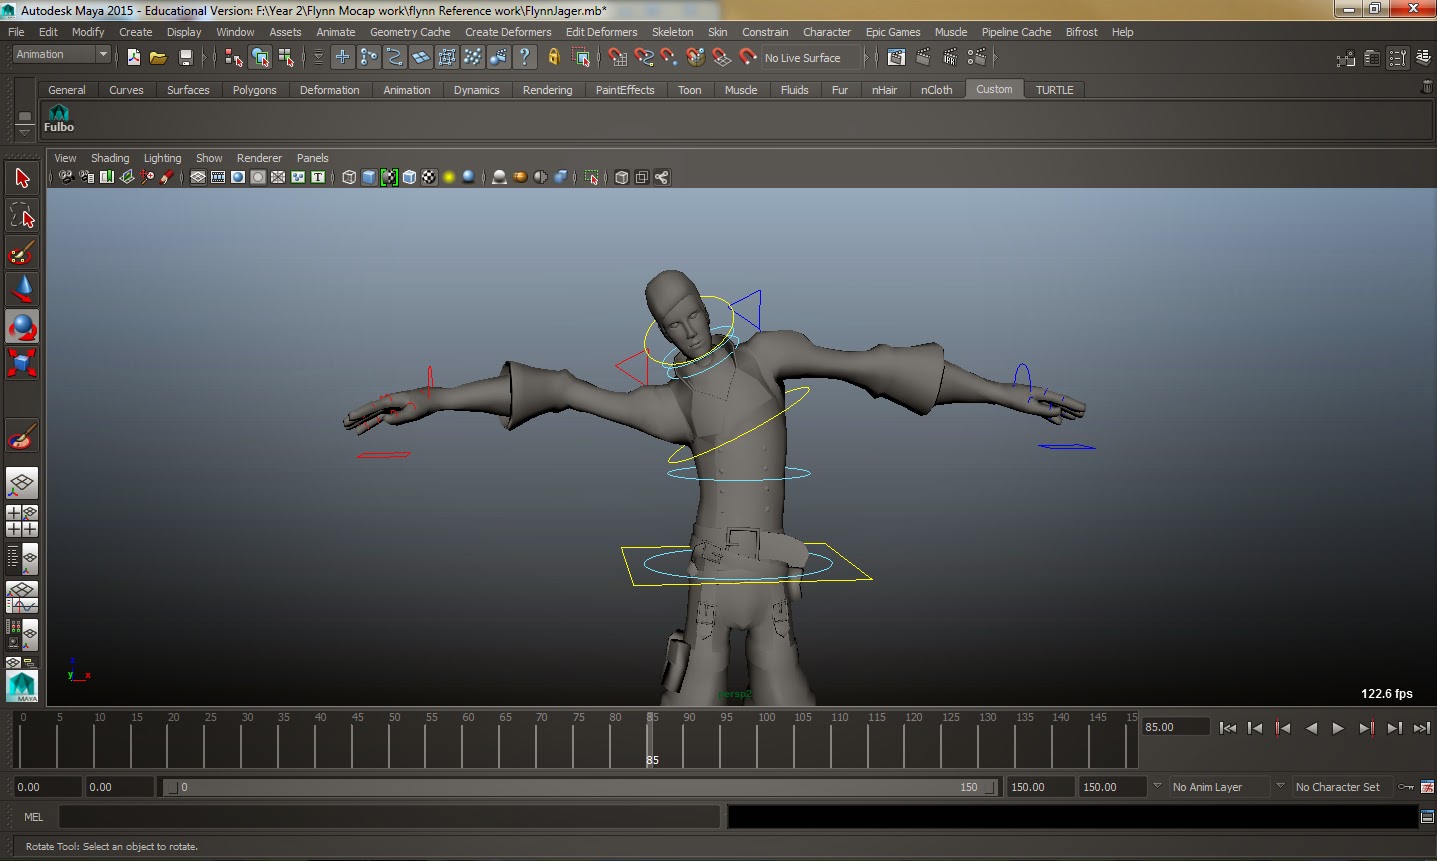Click the auto keyframe toggle key icon
The image size is (1437, 861).
coord(1405,787)
